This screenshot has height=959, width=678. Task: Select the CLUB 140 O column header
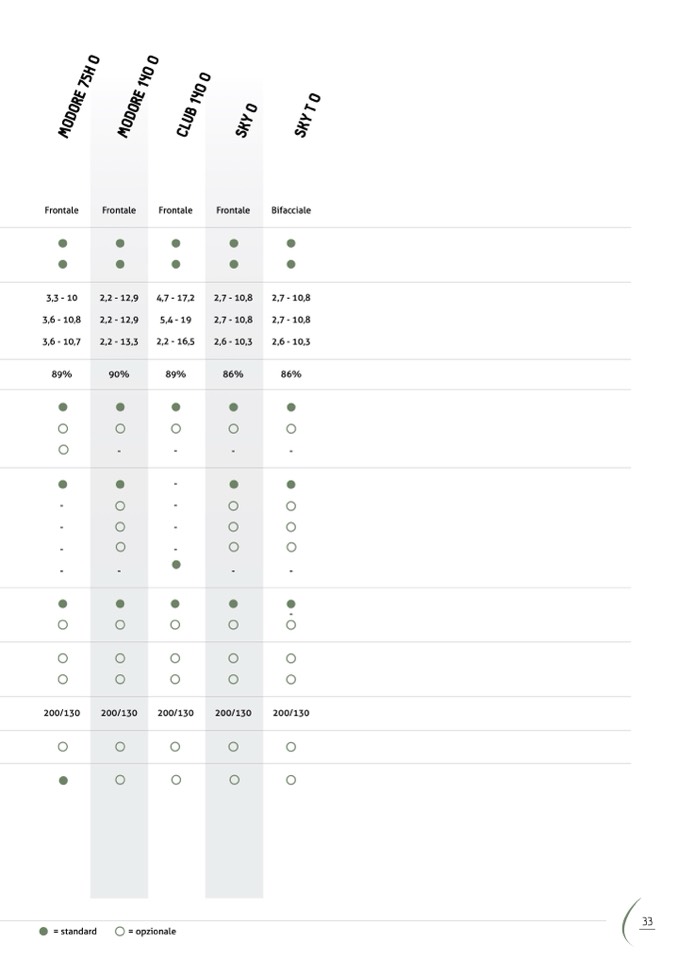click(x=193, y=105)
